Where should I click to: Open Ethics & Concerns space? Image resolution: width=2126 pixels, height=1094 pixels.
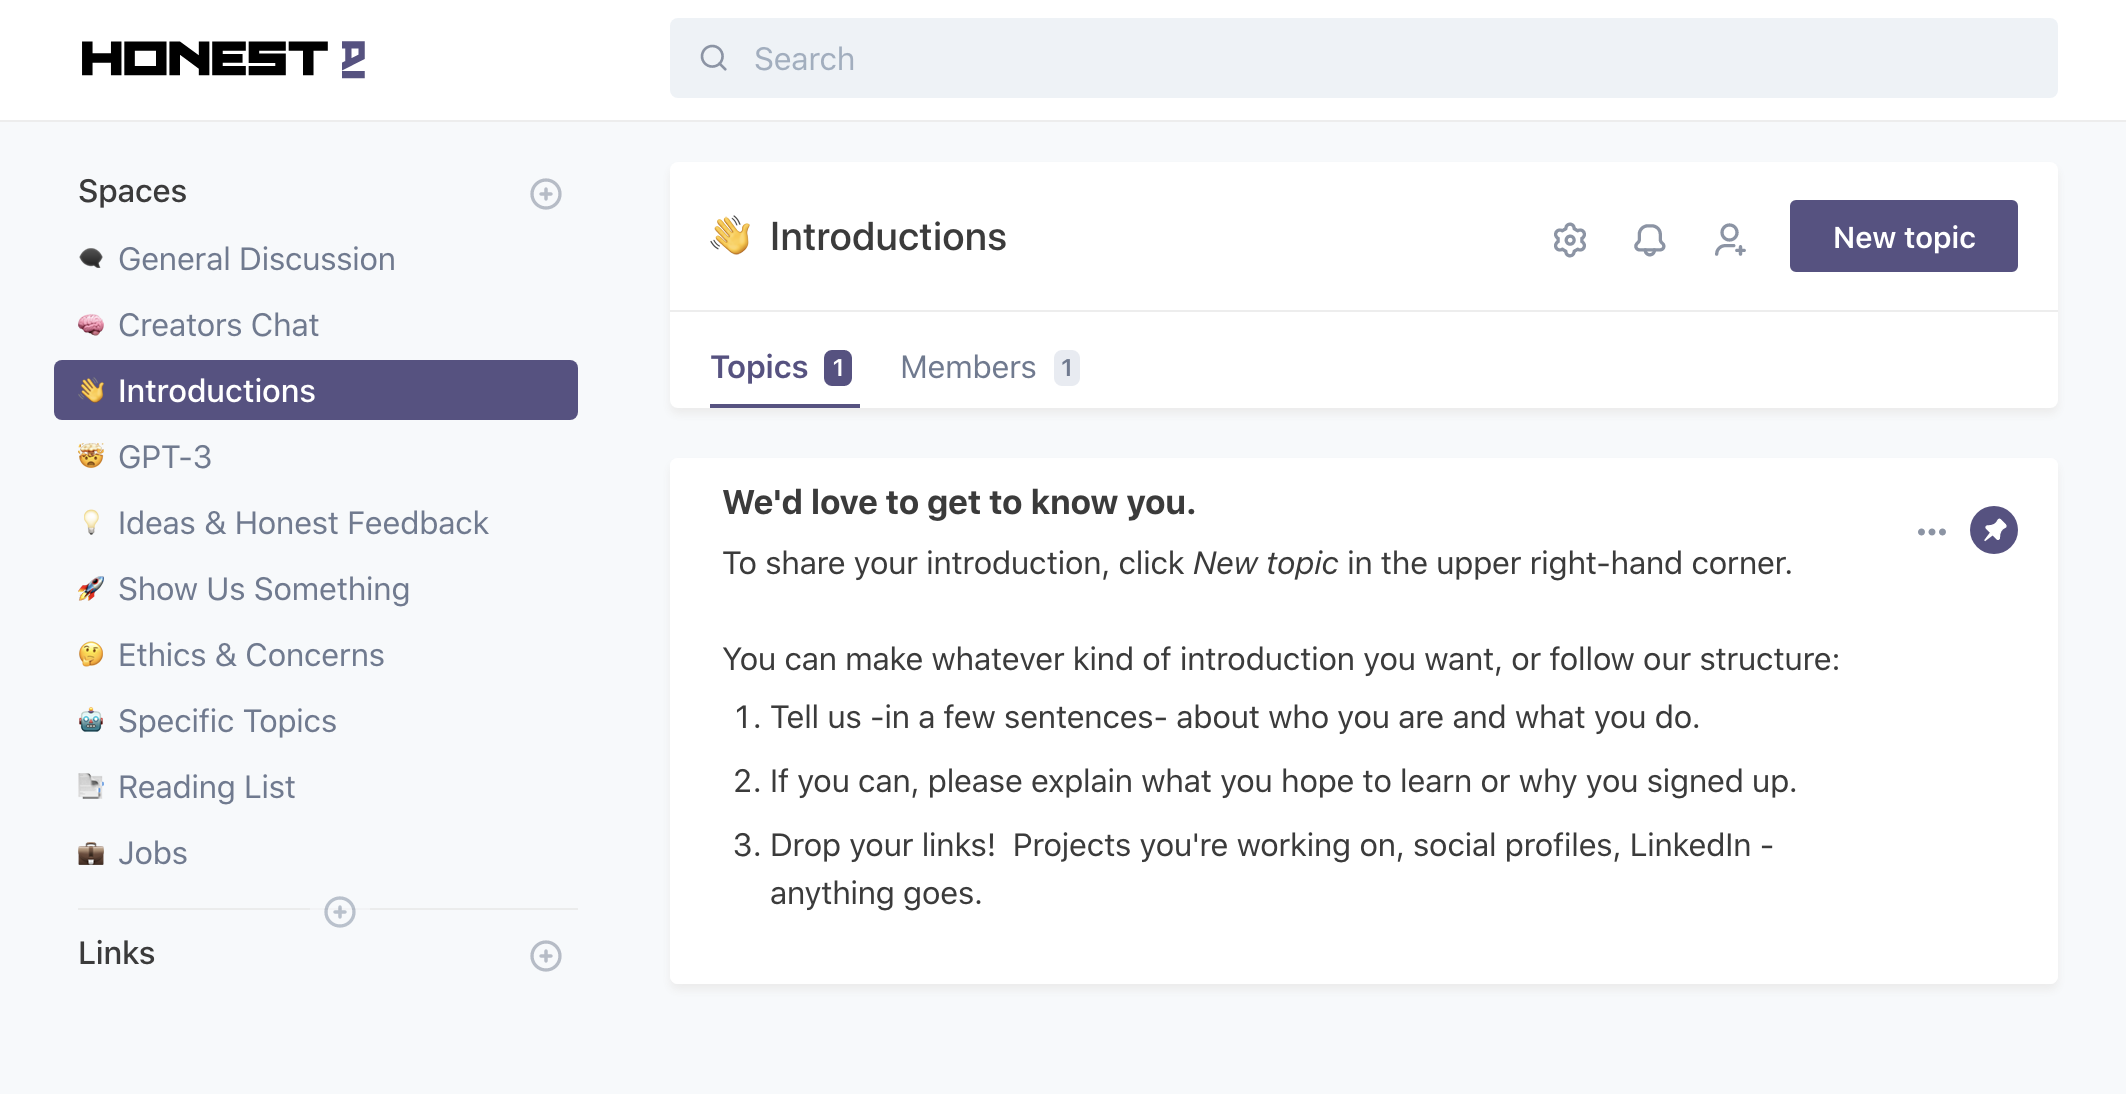click(251, 655)
